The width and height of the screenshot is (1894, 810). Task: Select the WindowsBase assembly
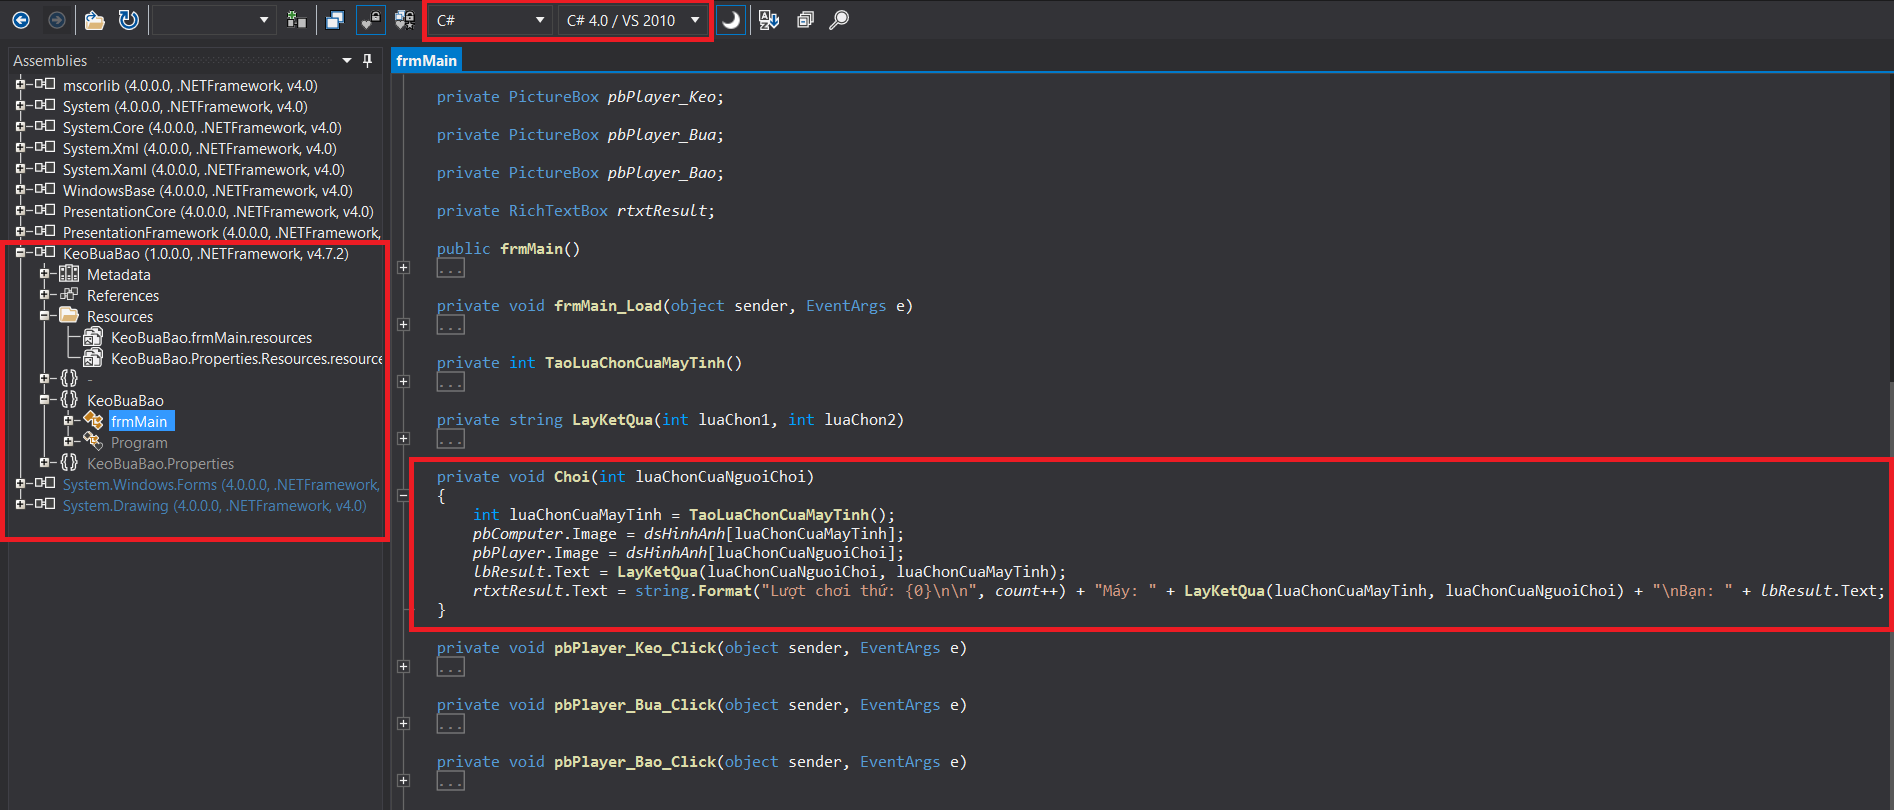click(x=207, y=191)
